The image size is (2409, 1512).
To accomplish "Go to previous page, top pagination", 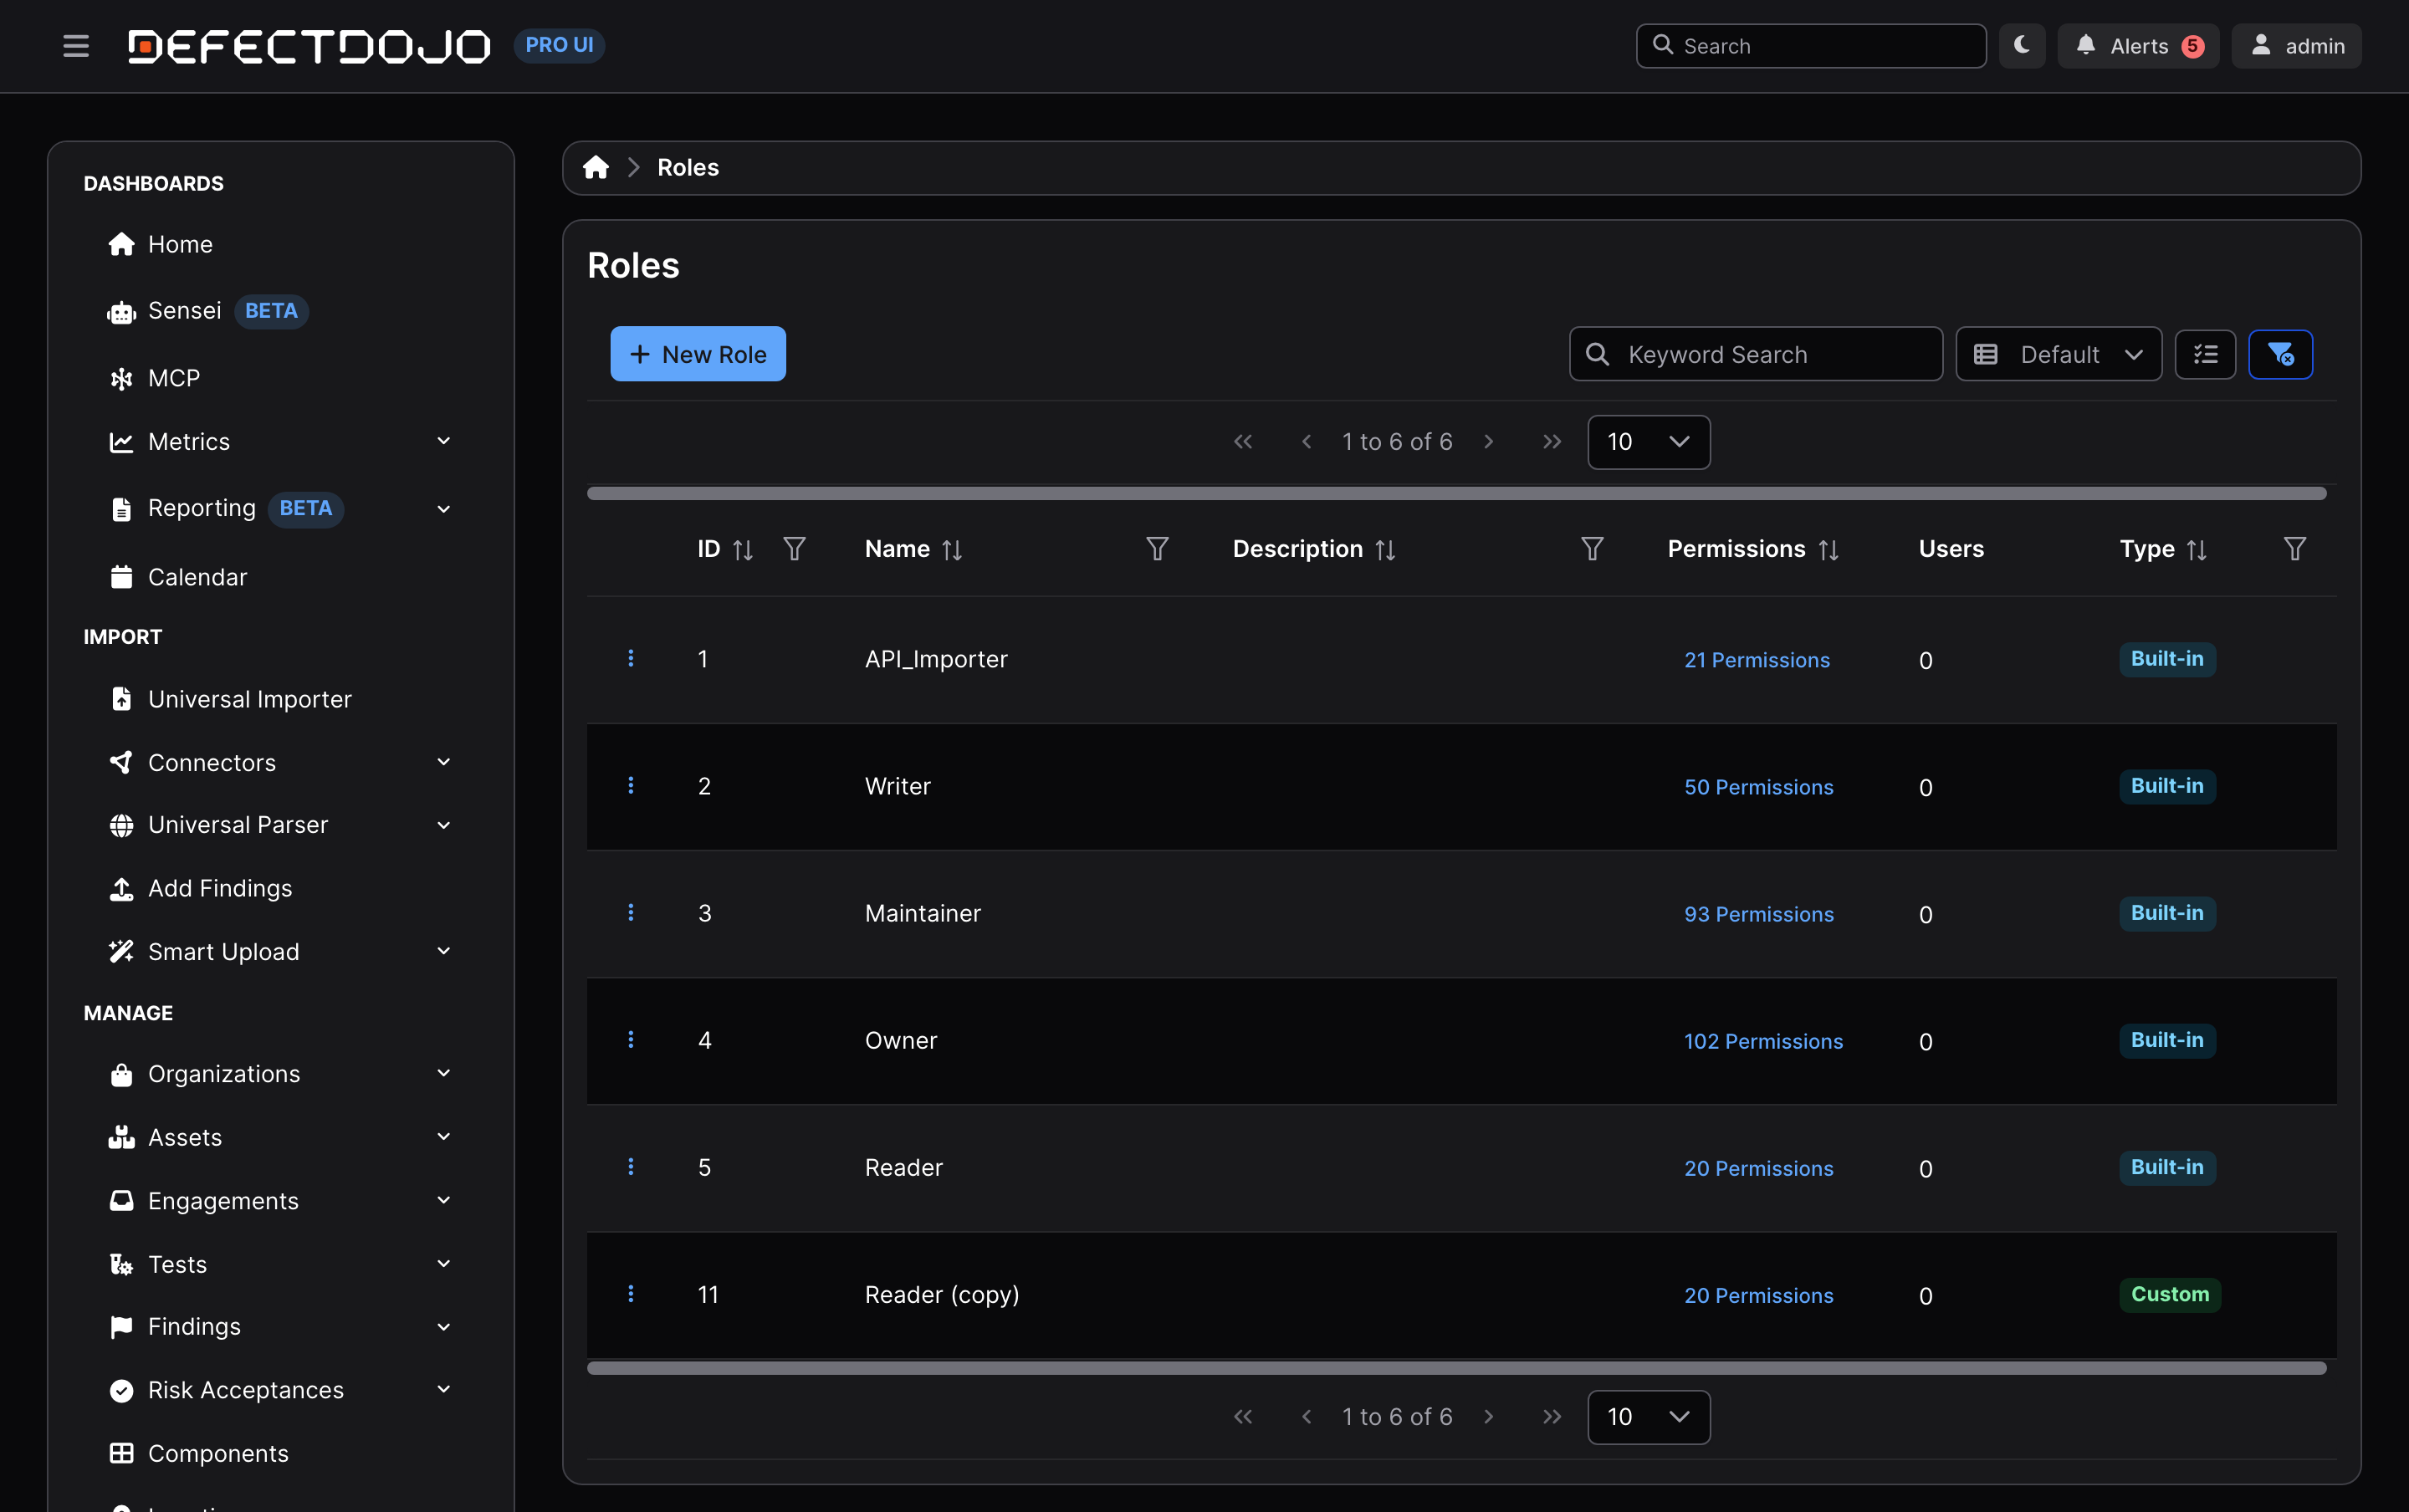I will pos(1306,442).
